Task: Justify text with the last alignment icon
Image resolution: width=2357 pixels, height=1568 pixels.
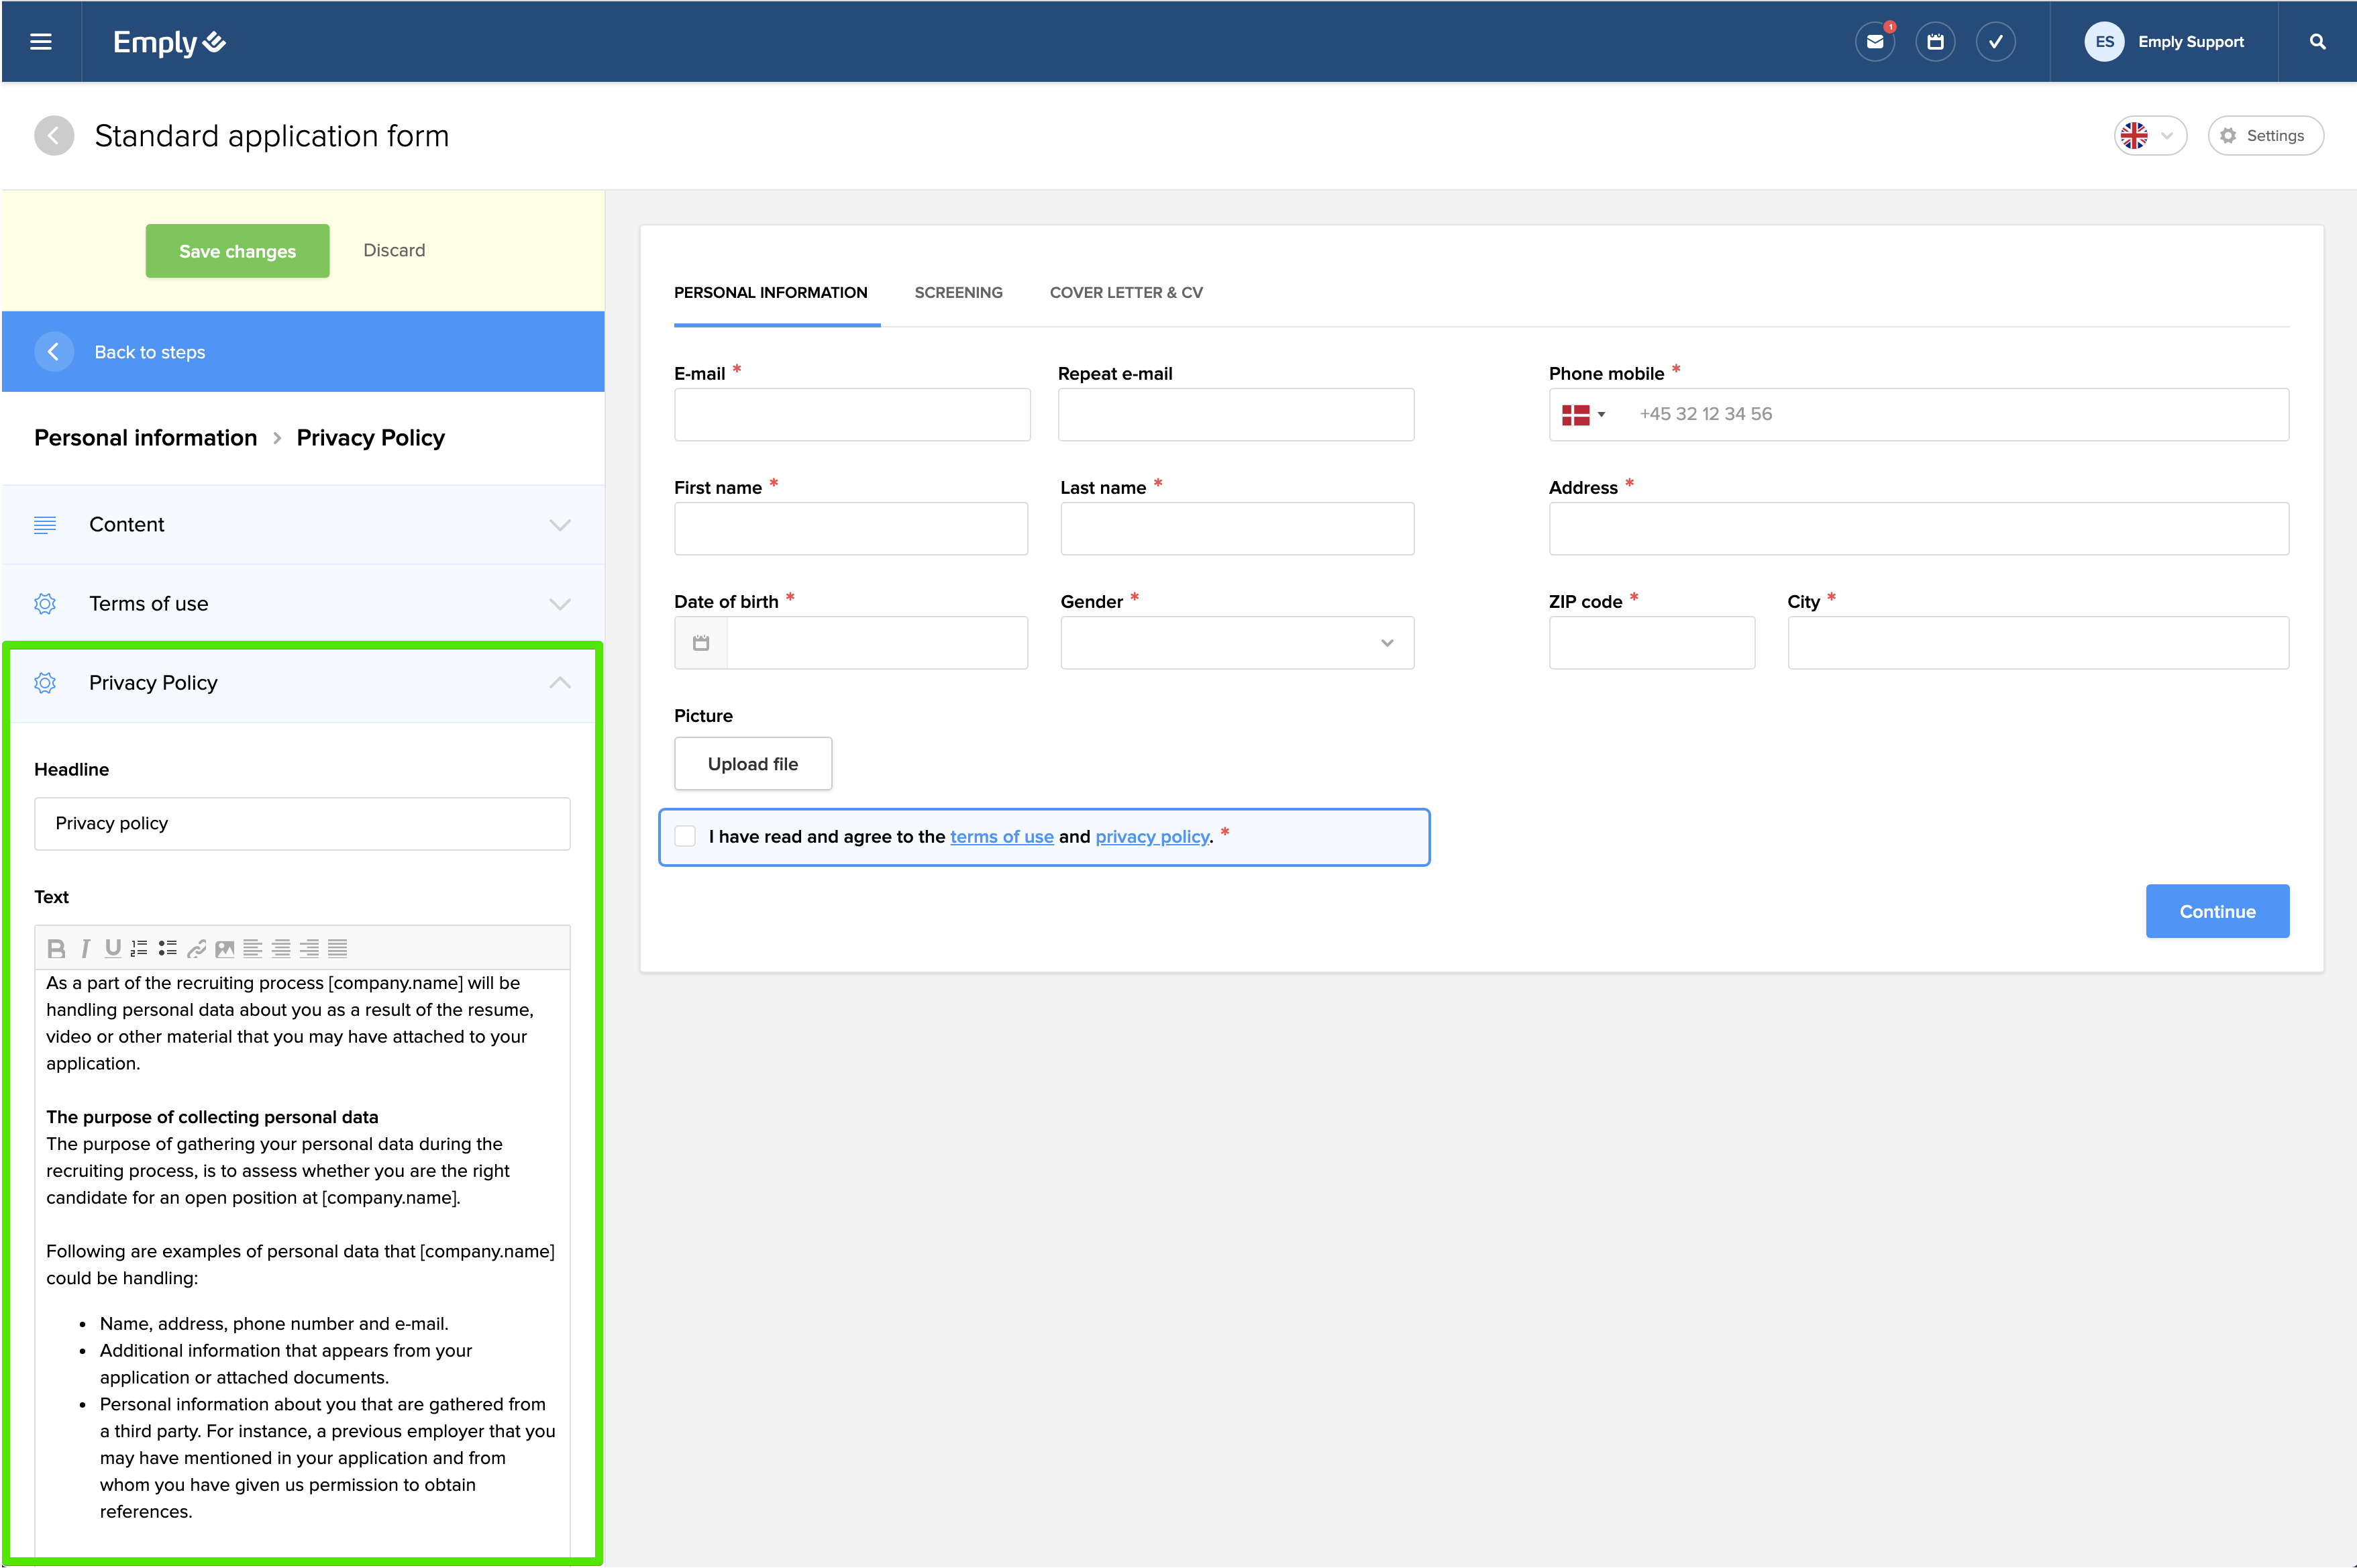Action: (x=338, y=948)
